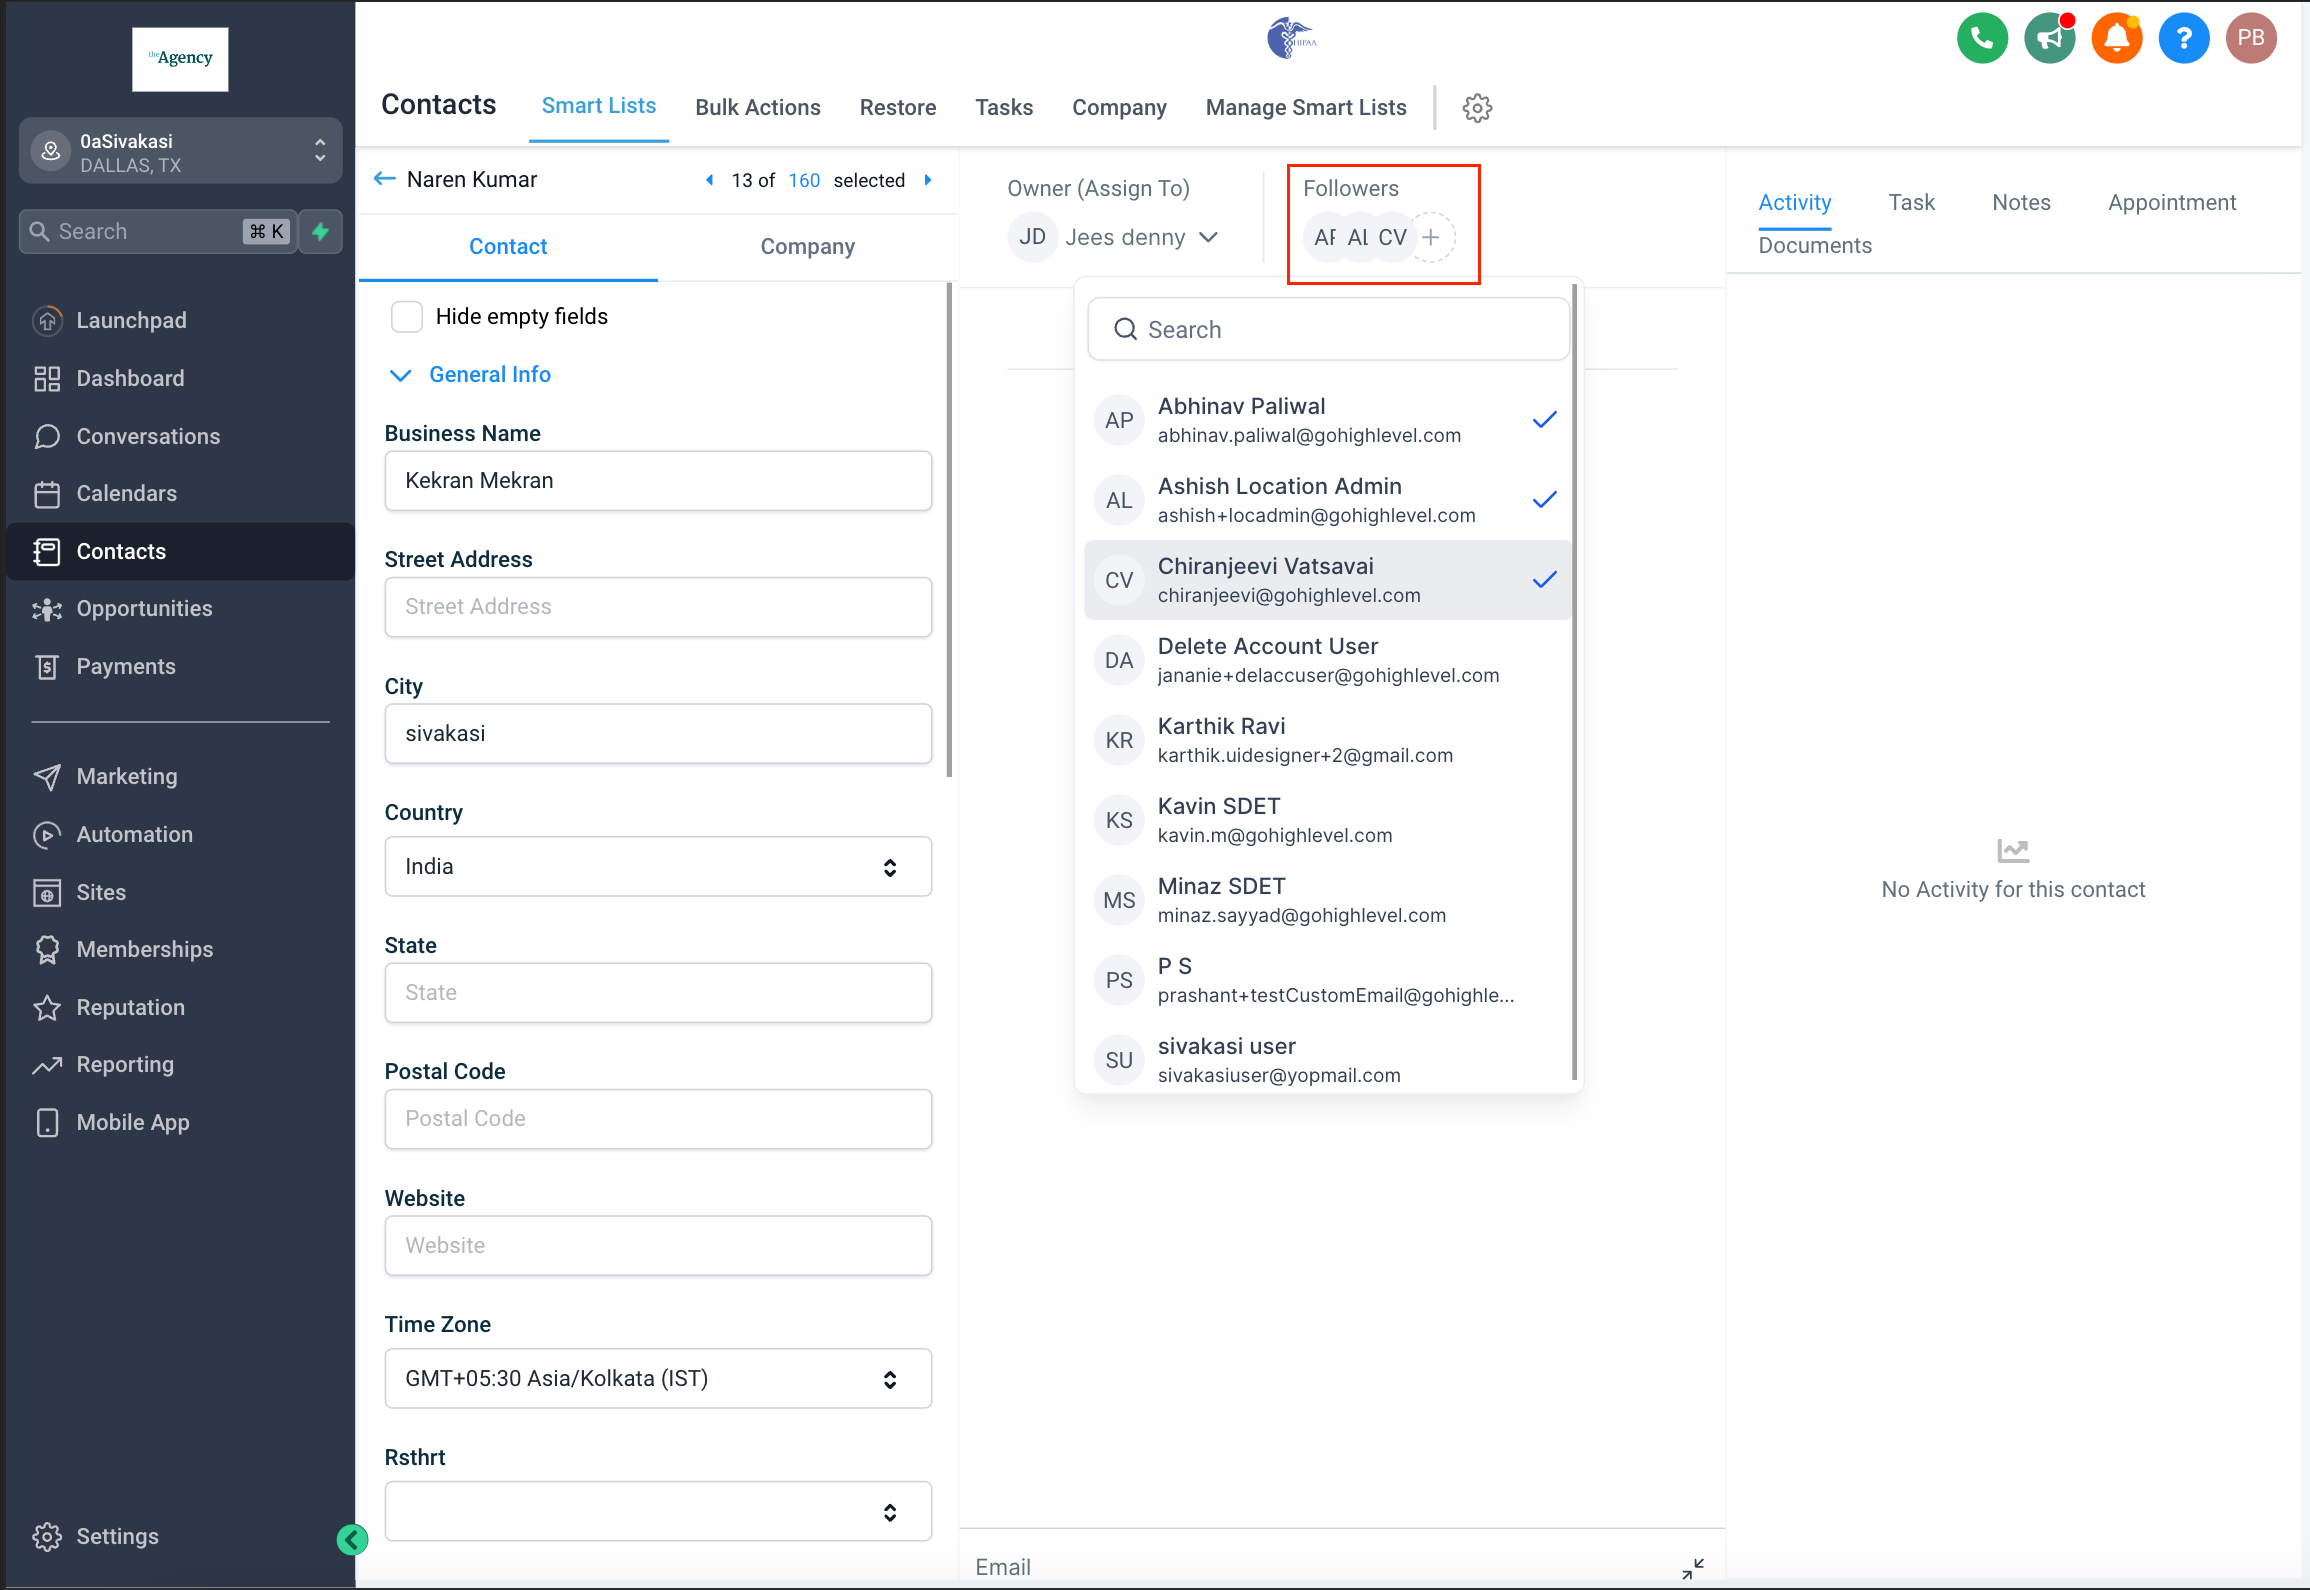
Task: Collapse the General Info section
Action: point(469,375)
